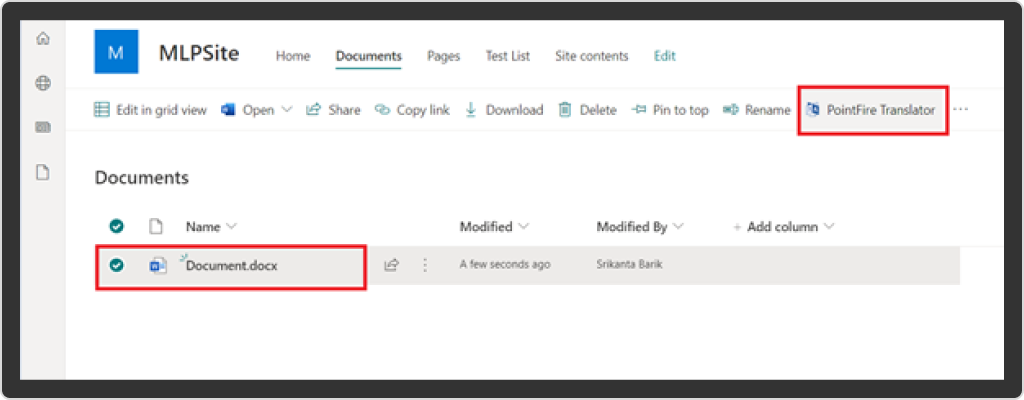The image size is (1024, 400).
Task: Click the Share command in toolbar
Action: click(334, 110)
